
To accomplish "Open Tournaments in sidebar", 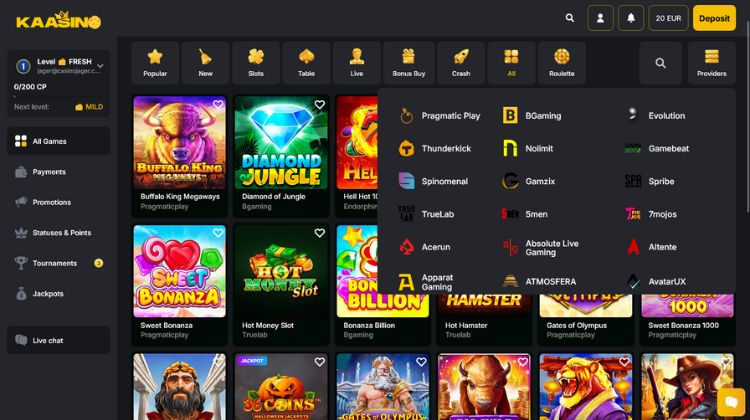I will [58, 263].
